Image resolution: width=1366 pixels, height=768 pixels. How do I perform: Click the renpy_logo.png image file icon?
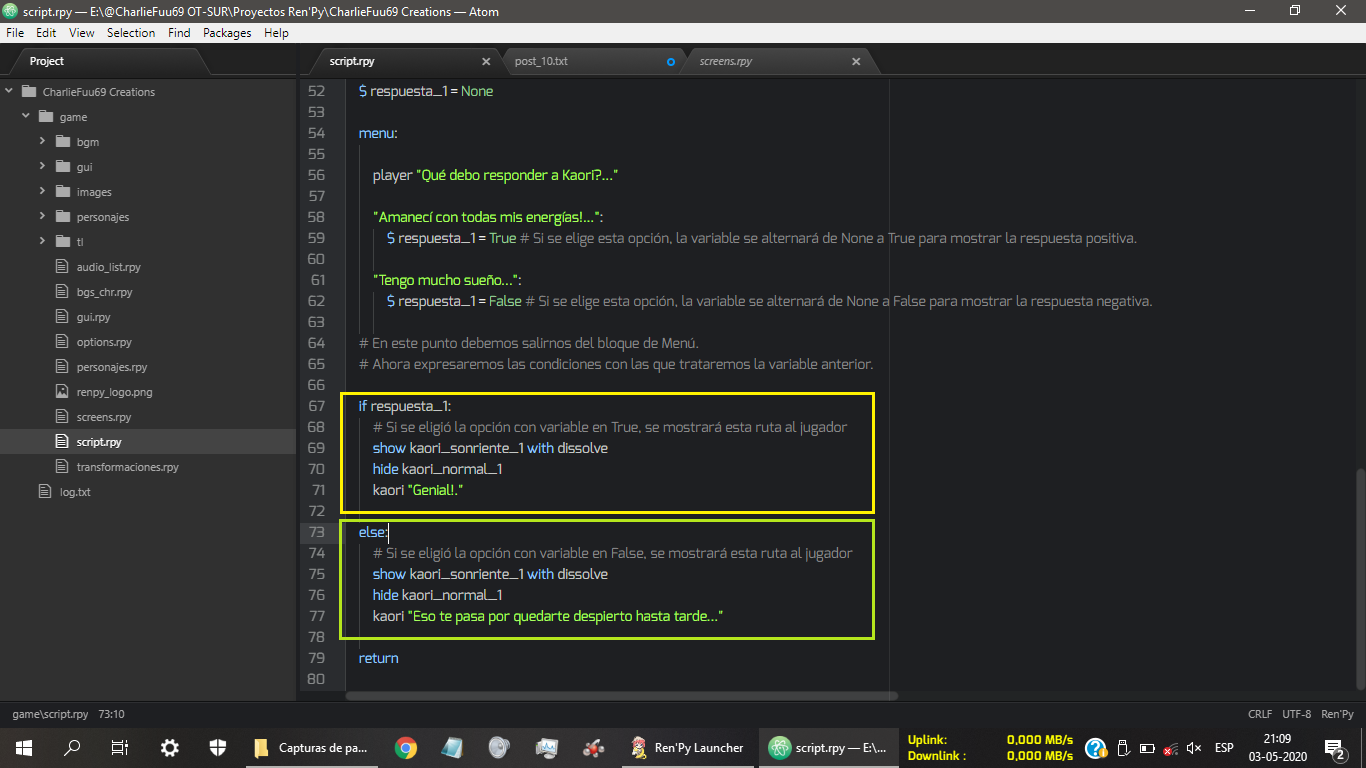62,392
